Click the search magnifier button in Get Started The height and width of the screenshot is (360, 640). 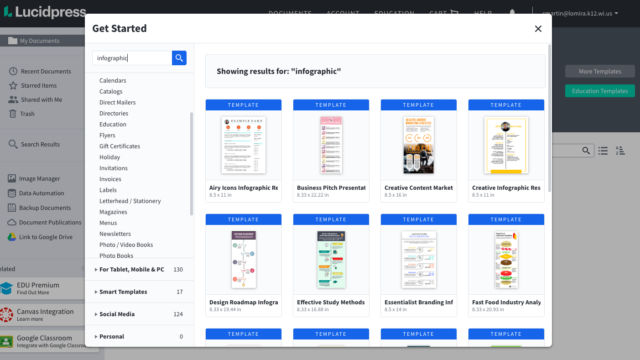point(179,58)
